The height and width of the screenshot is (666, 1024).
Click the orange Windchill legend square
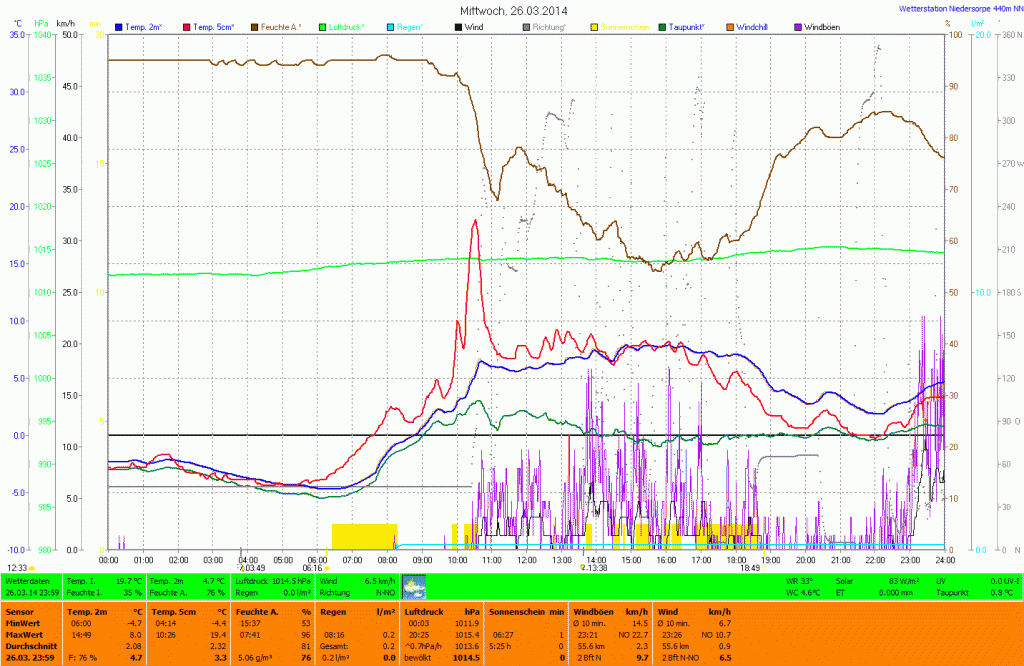click(x=729, y=25)
